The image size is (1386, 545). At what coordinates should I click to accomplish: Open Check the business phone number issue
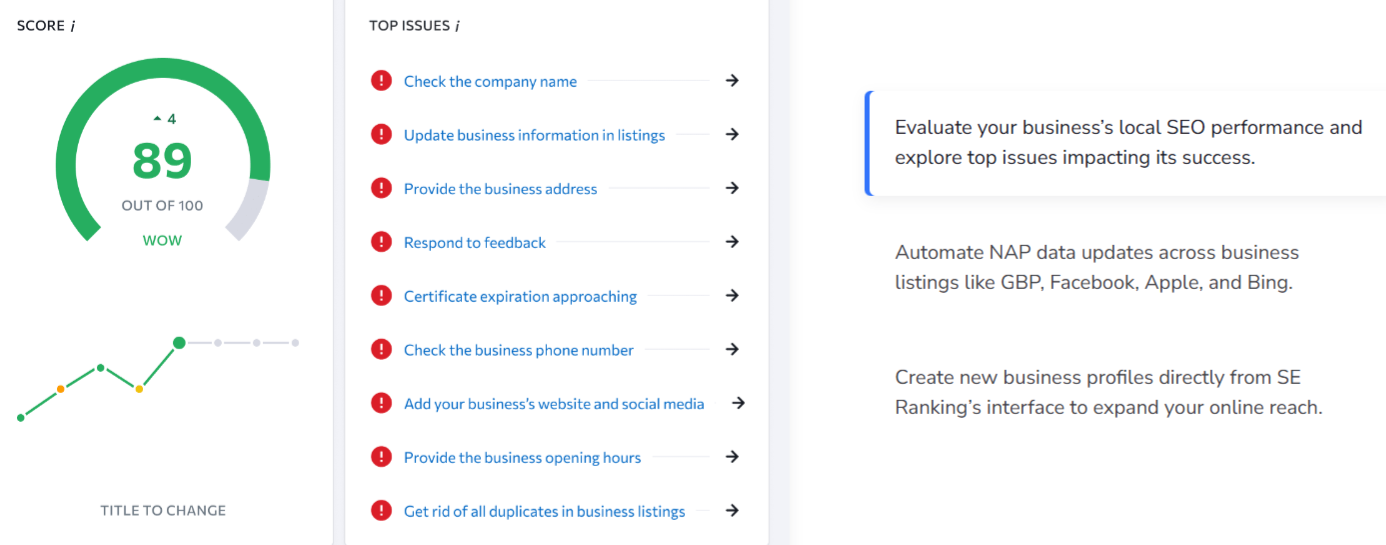tap(519, 350)
